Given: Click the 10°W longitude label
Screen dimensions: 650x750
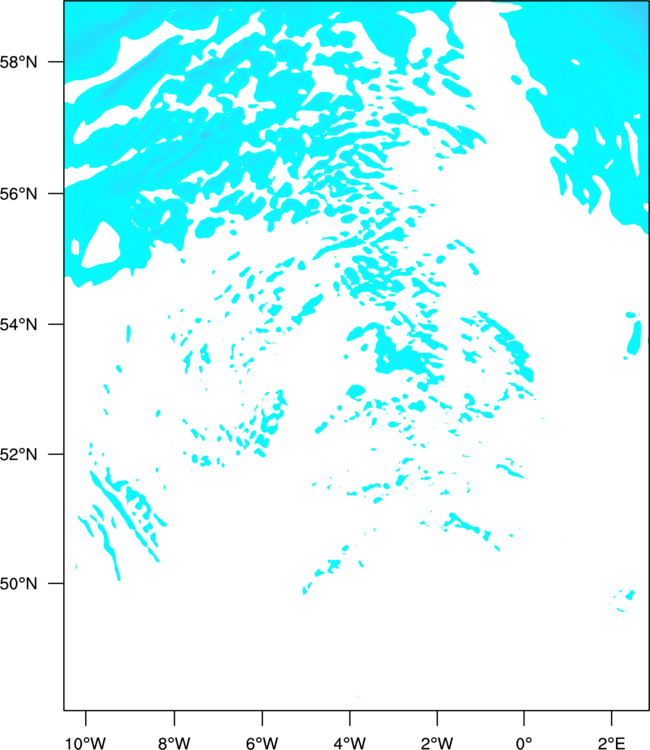Looking at the screenshot, I should (x=86, y=743).
